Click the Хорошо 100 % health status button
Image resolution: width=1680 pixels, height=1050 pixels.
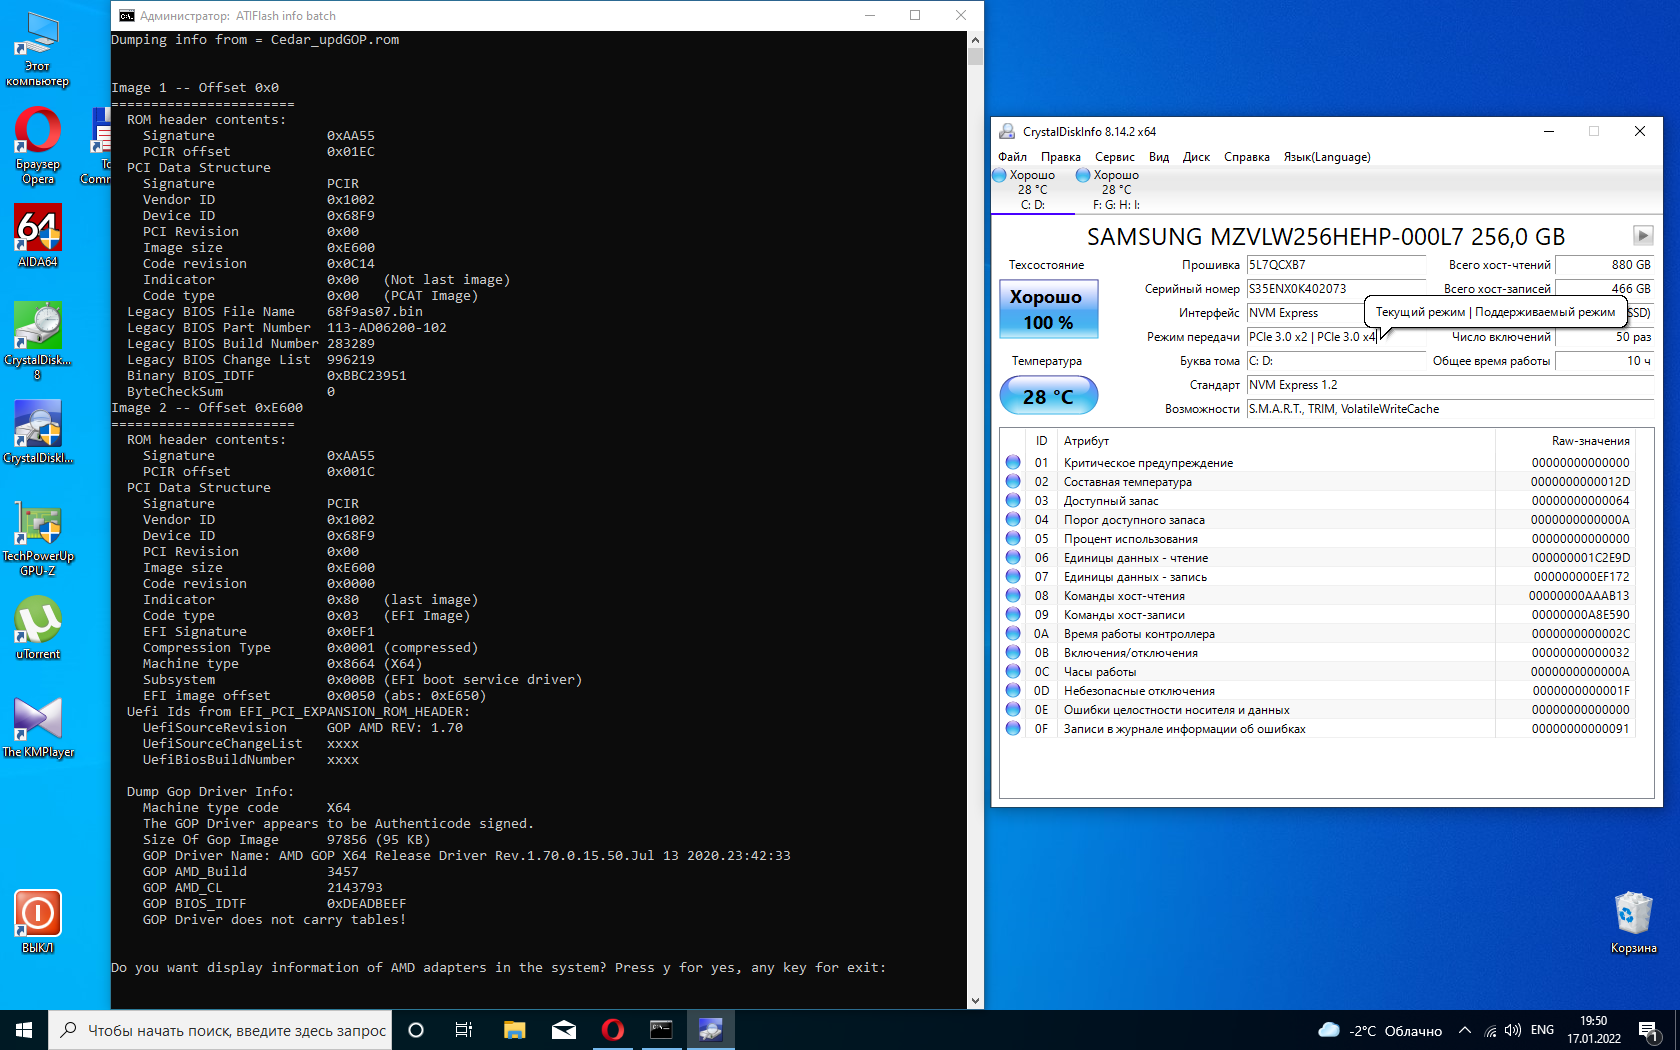1048,309
